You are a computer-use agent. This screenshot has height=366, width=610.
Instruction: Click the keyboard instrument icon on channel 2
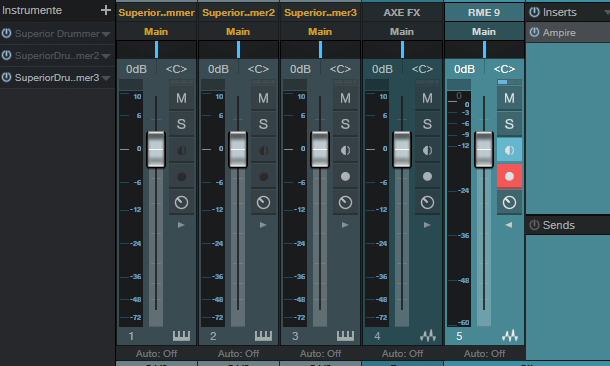point(263,336)
